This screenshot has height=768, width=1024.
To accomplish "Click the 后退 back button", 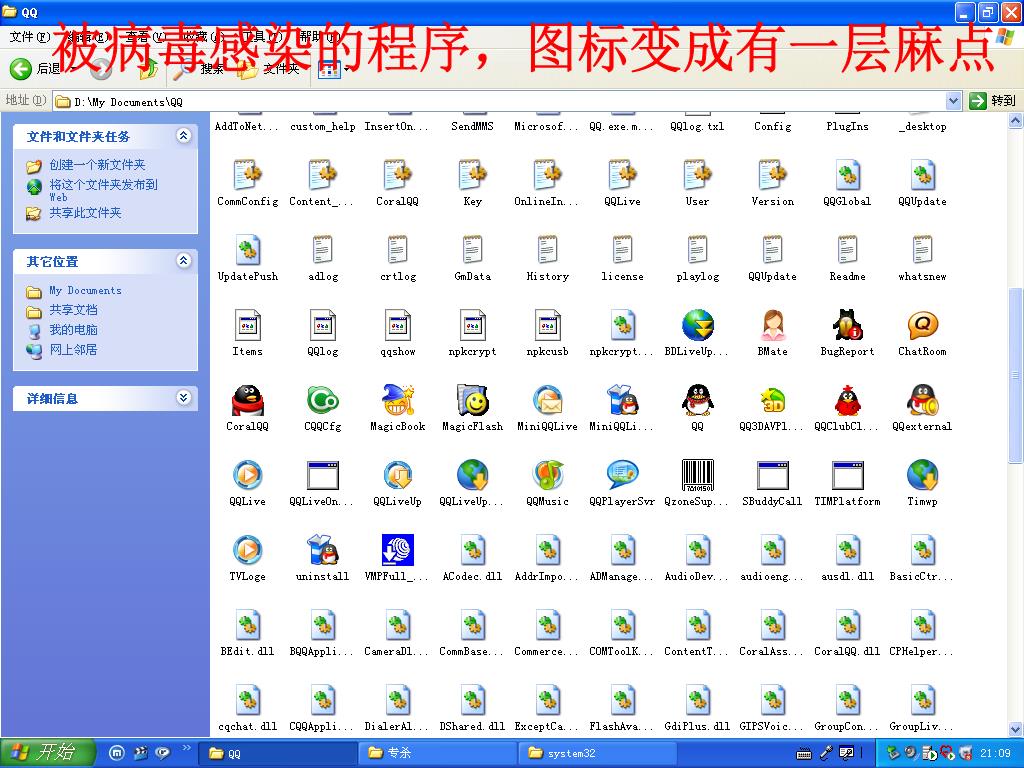I will click(x=35, y=68).
